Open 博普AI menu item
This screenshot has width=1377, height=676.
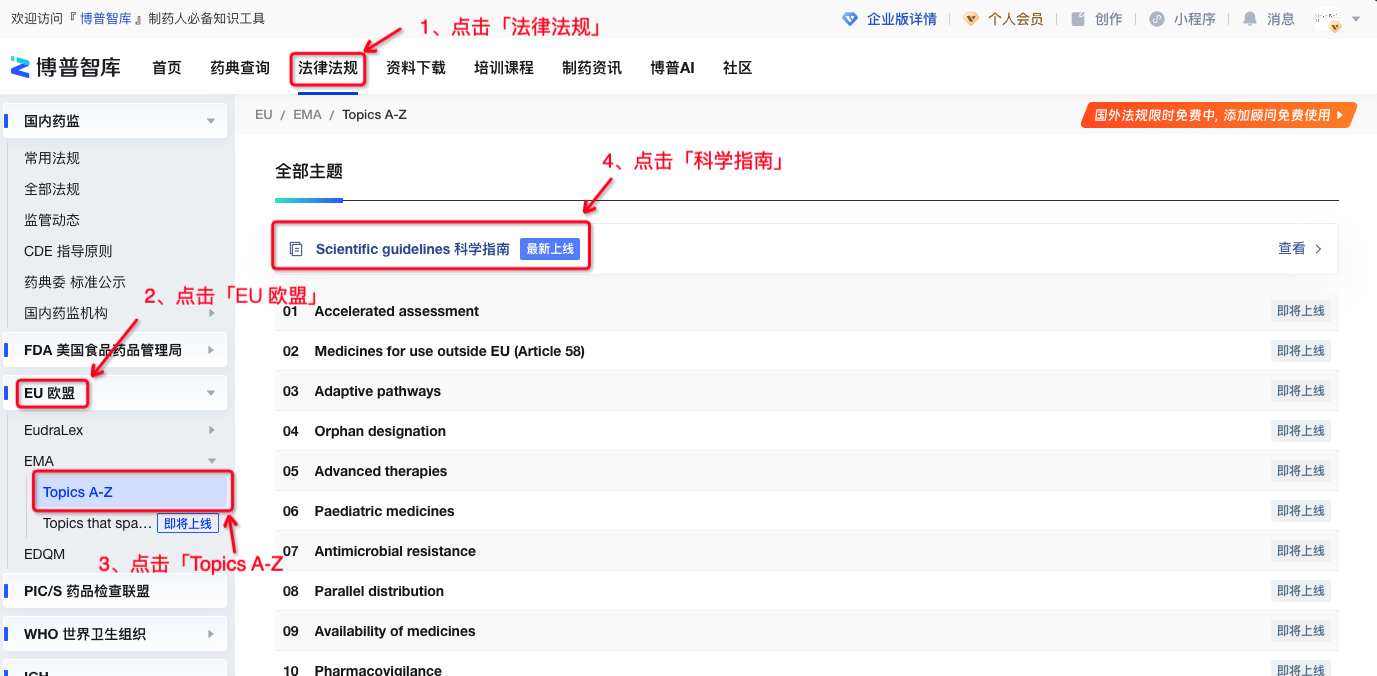pyautogui.click(x=672, y=68)
